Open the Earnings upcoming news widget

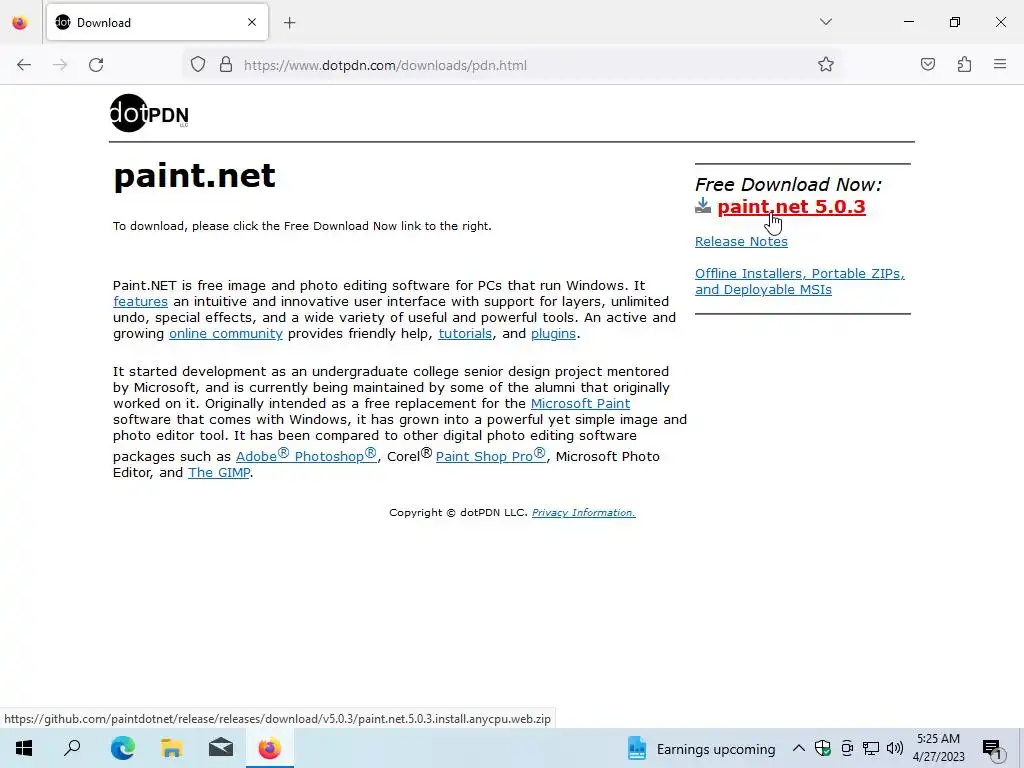[x=701, y=749]
